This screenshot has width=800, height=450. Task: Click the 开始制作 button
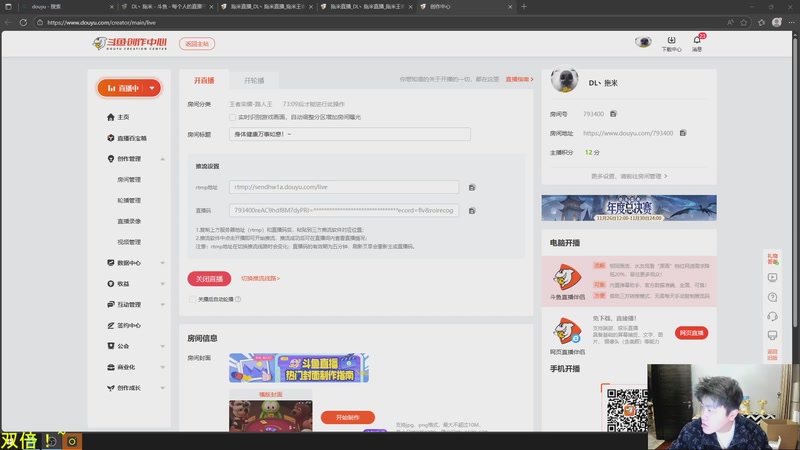(x=347, y=417)
